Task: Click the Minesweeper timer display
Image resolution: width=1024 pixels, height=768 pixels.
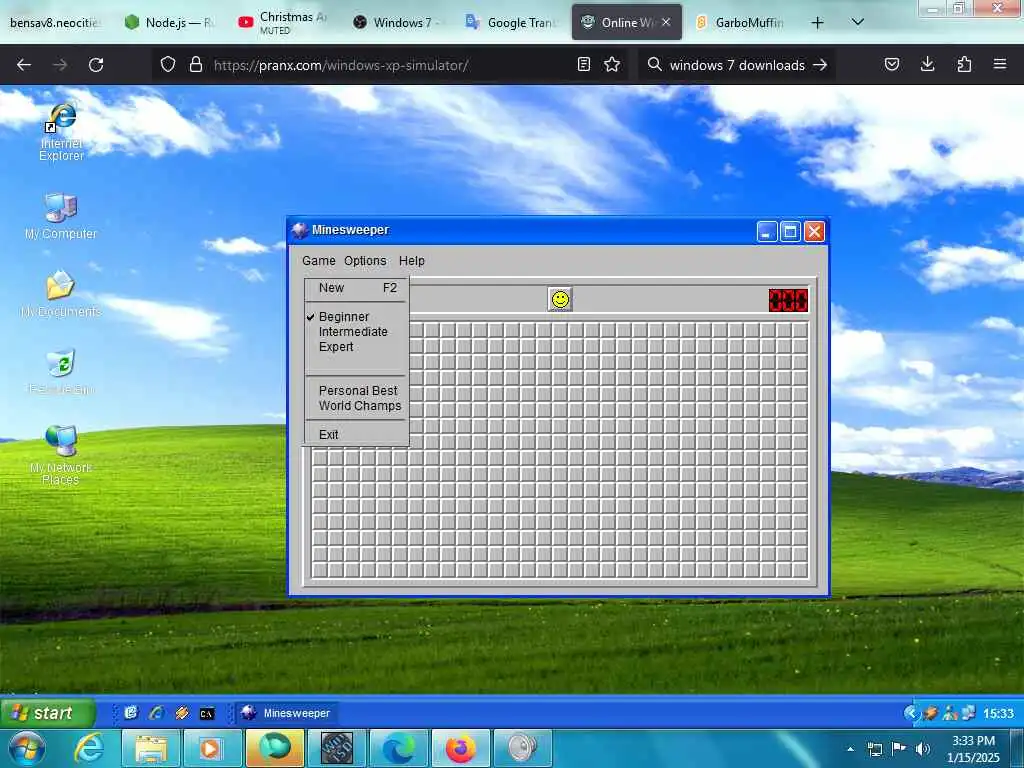Action: click(x=788, y=300)
